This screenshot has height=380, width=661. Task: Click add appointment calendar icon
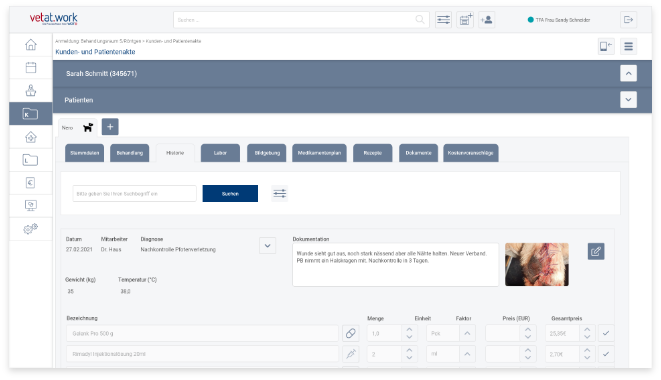(x=465, y=20)
